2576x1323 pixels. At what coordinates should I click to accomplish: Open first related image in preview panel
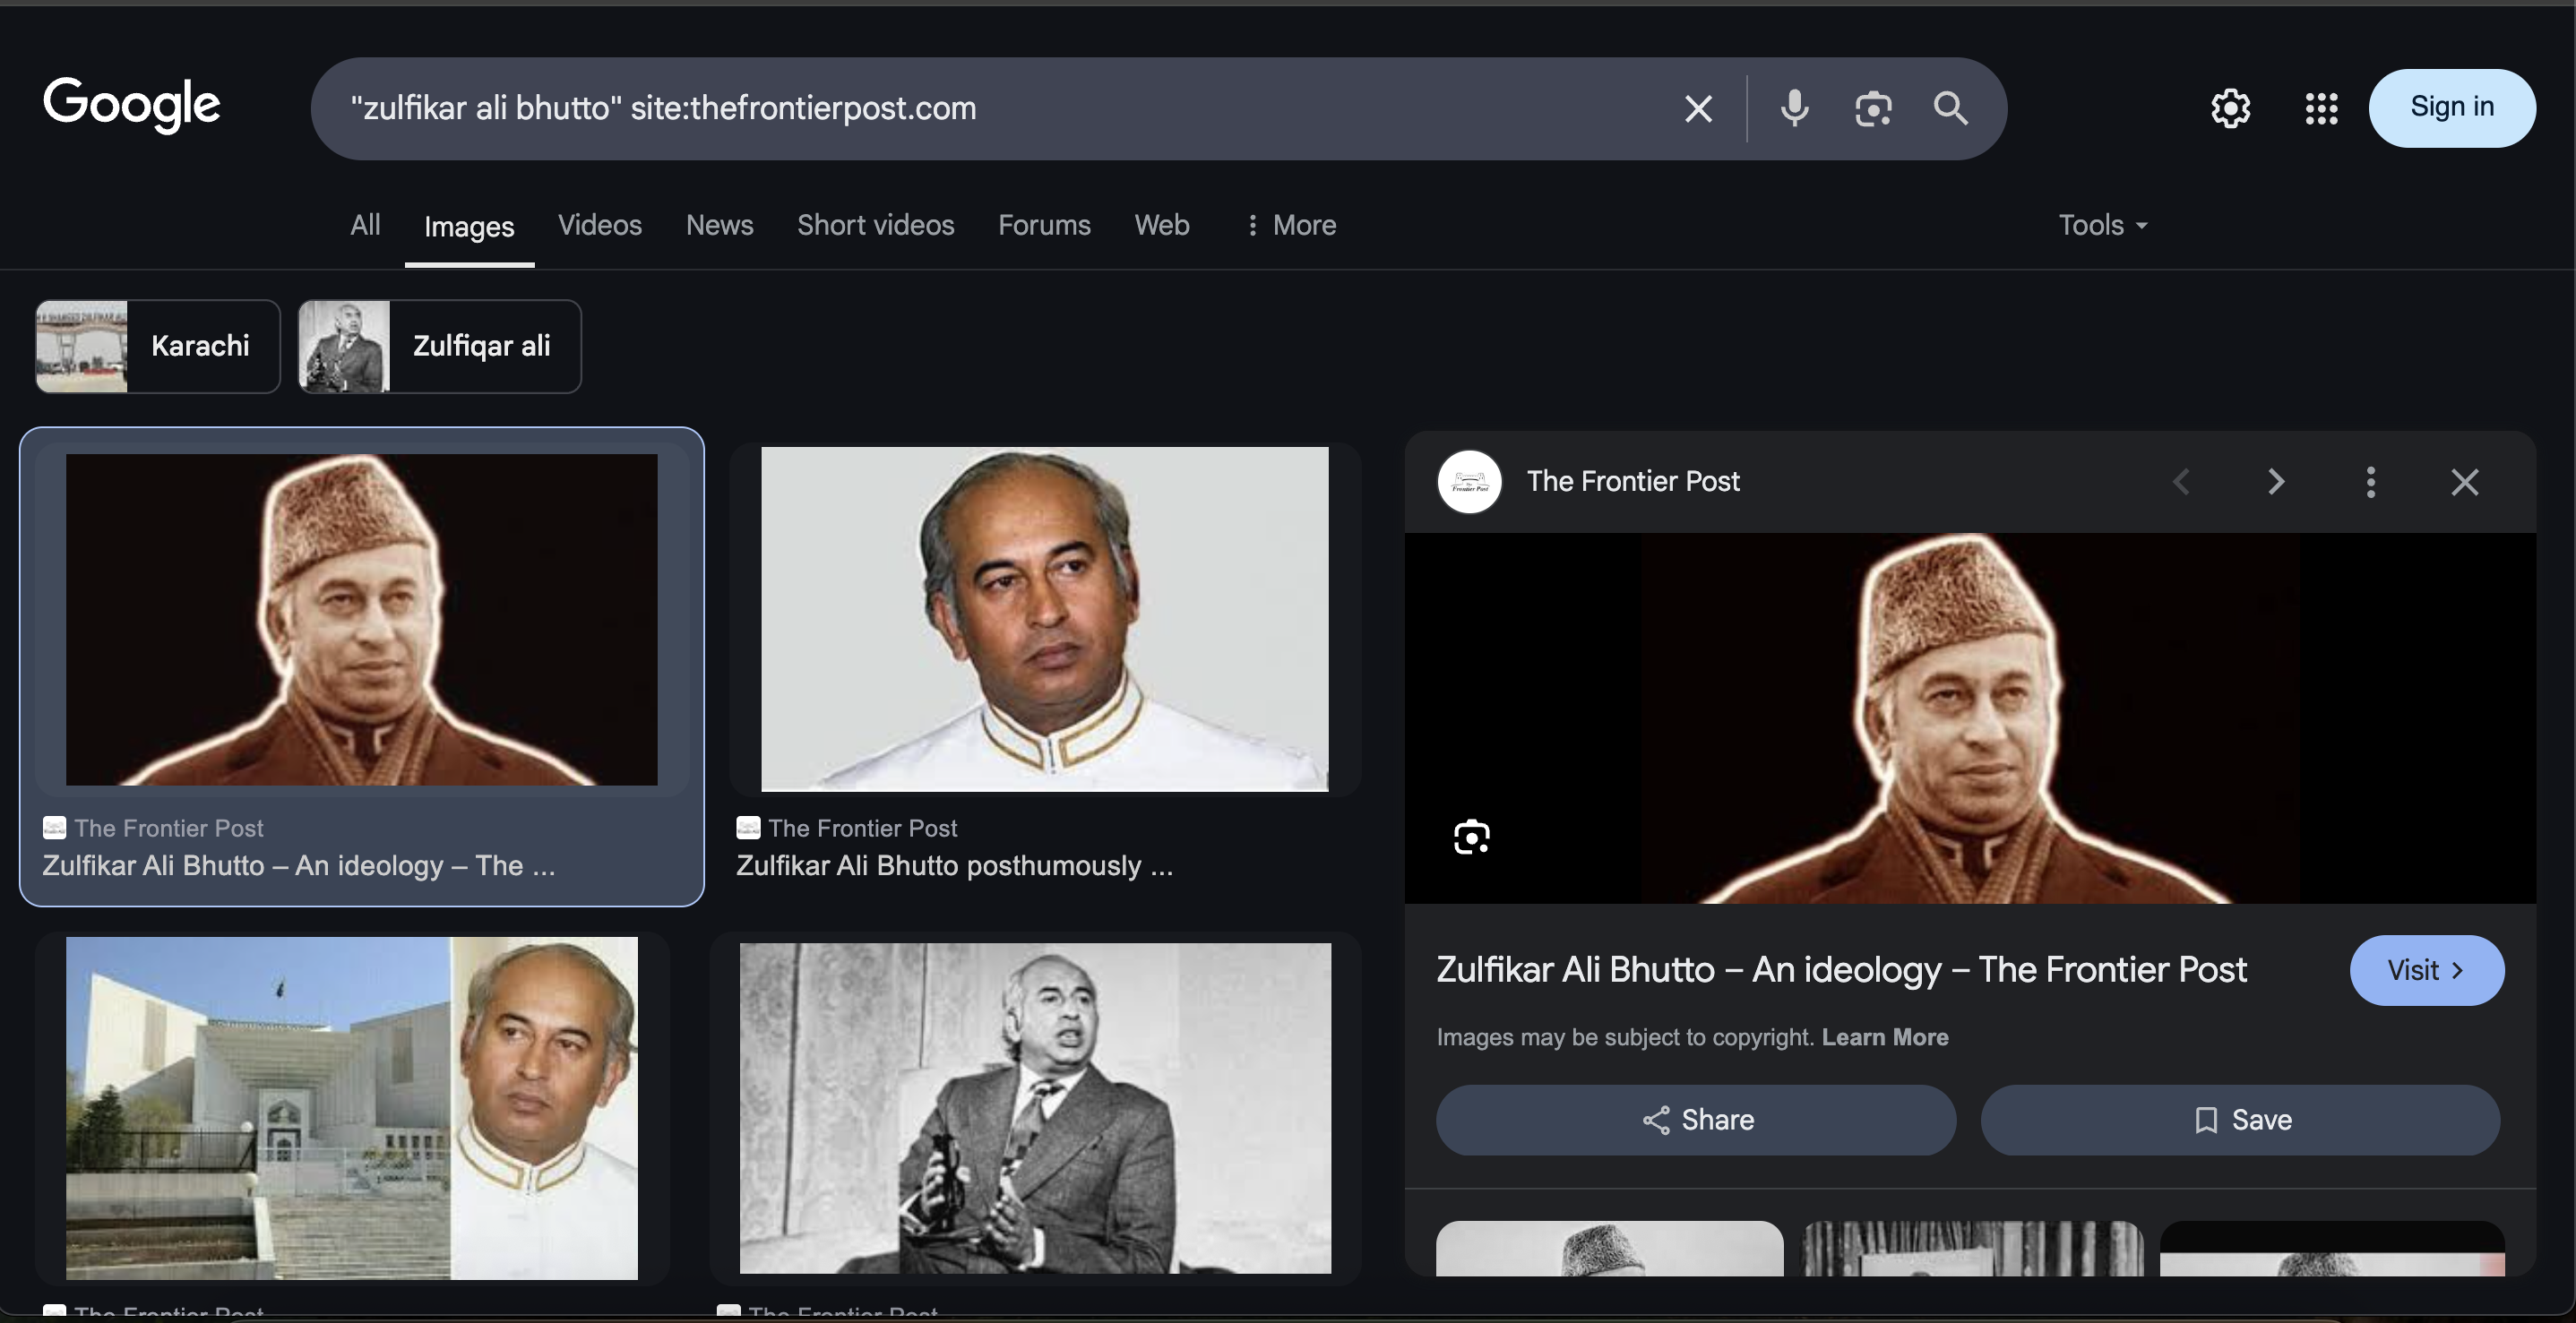[1609, 1248]
